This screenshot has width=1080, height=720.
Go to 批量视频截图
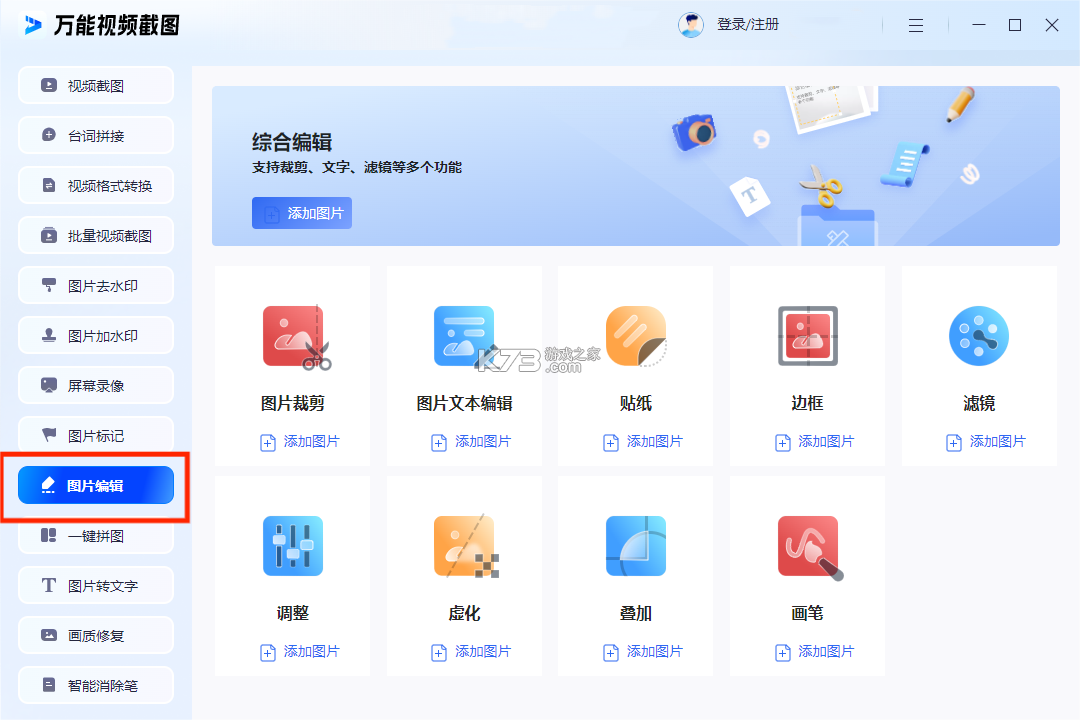[96, 236]
